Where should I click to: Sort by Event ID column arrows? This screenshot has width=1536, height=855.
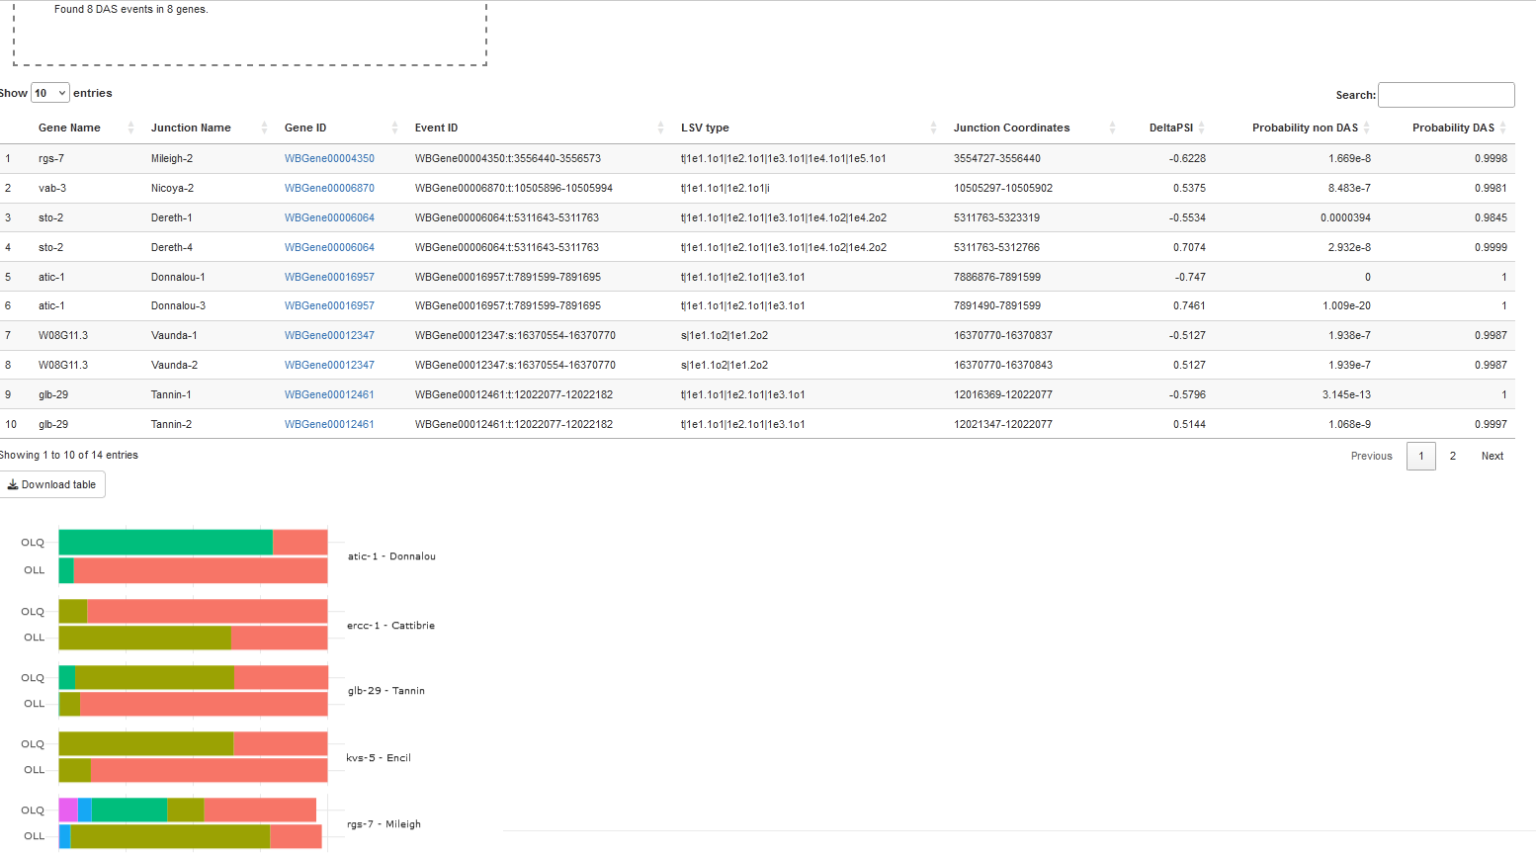[660, 128]
